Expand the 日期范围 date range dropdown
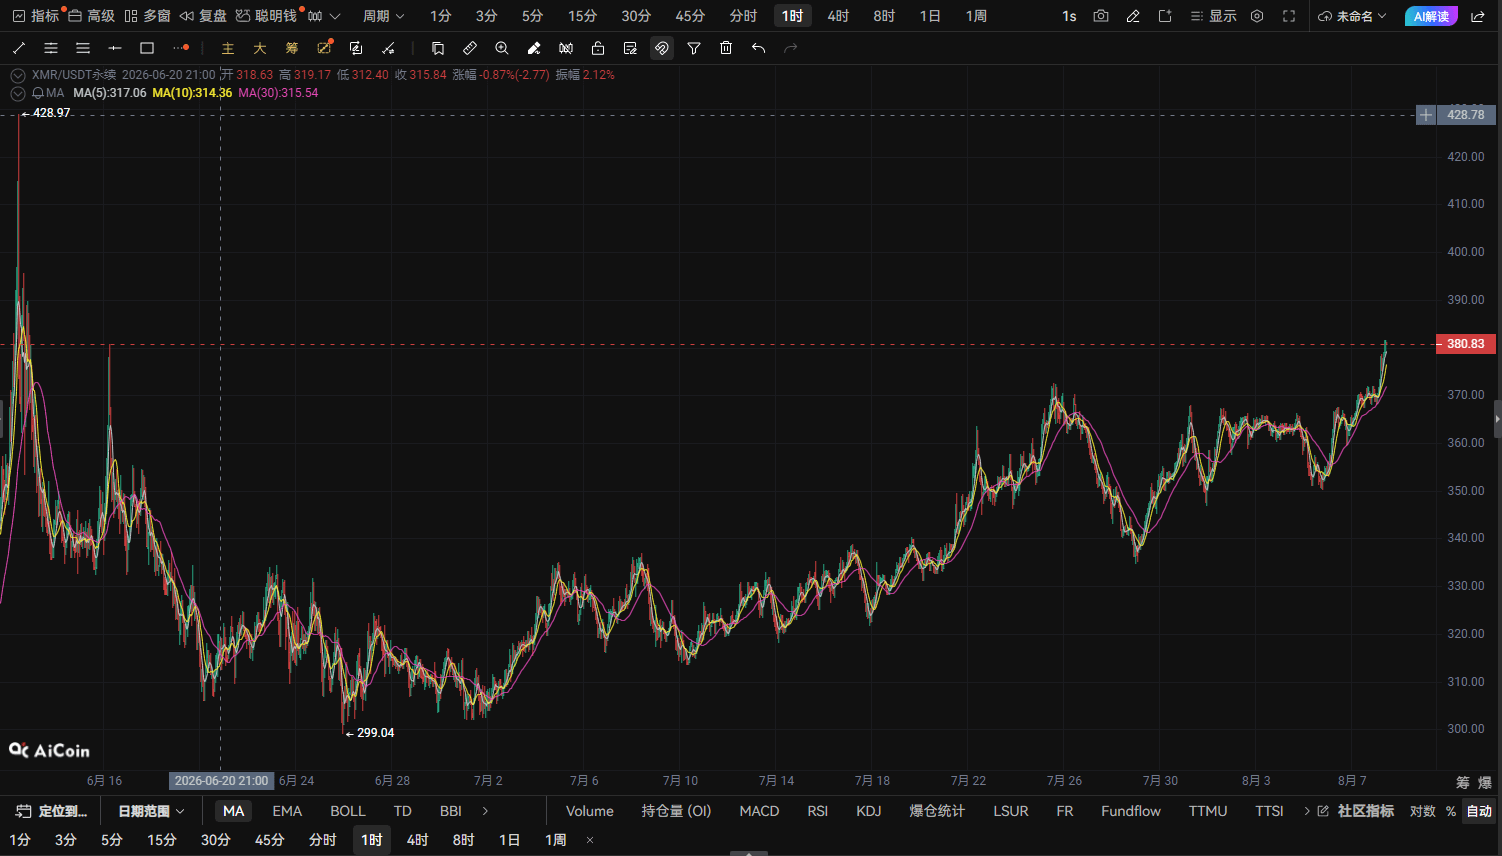Image resolution: width=1502 pixels, height=856 pixels. click(152, 811)
